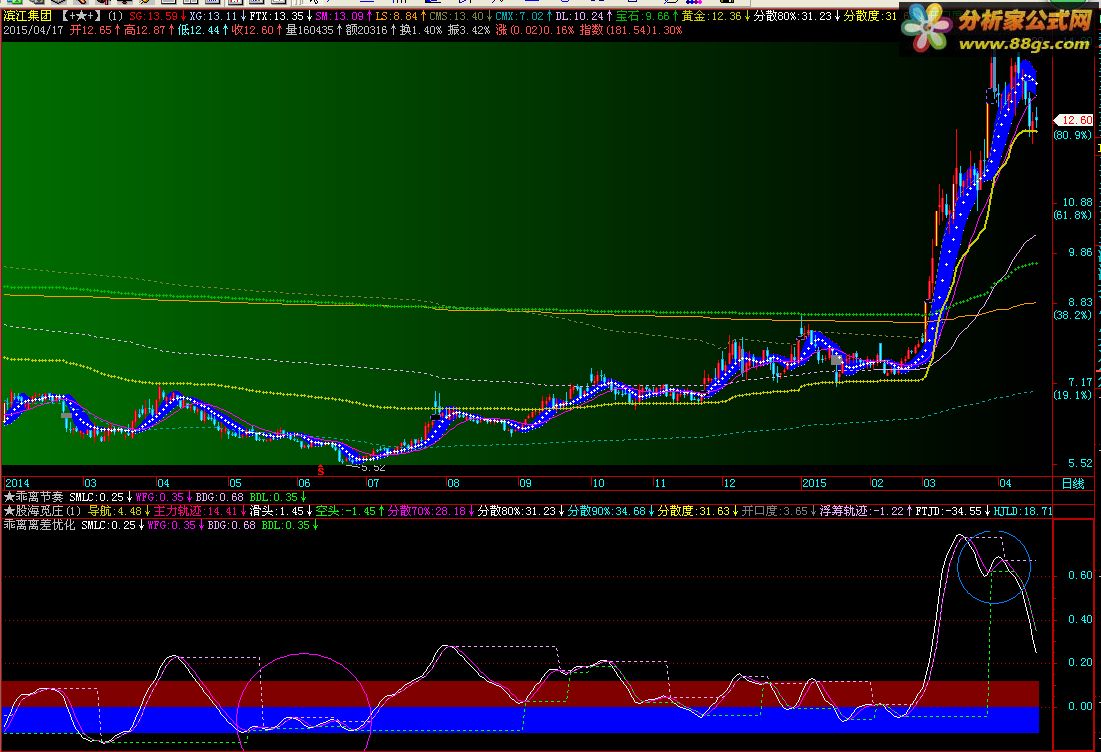
Task: Click the CMS:13.40 value
Action: point(456,15)
